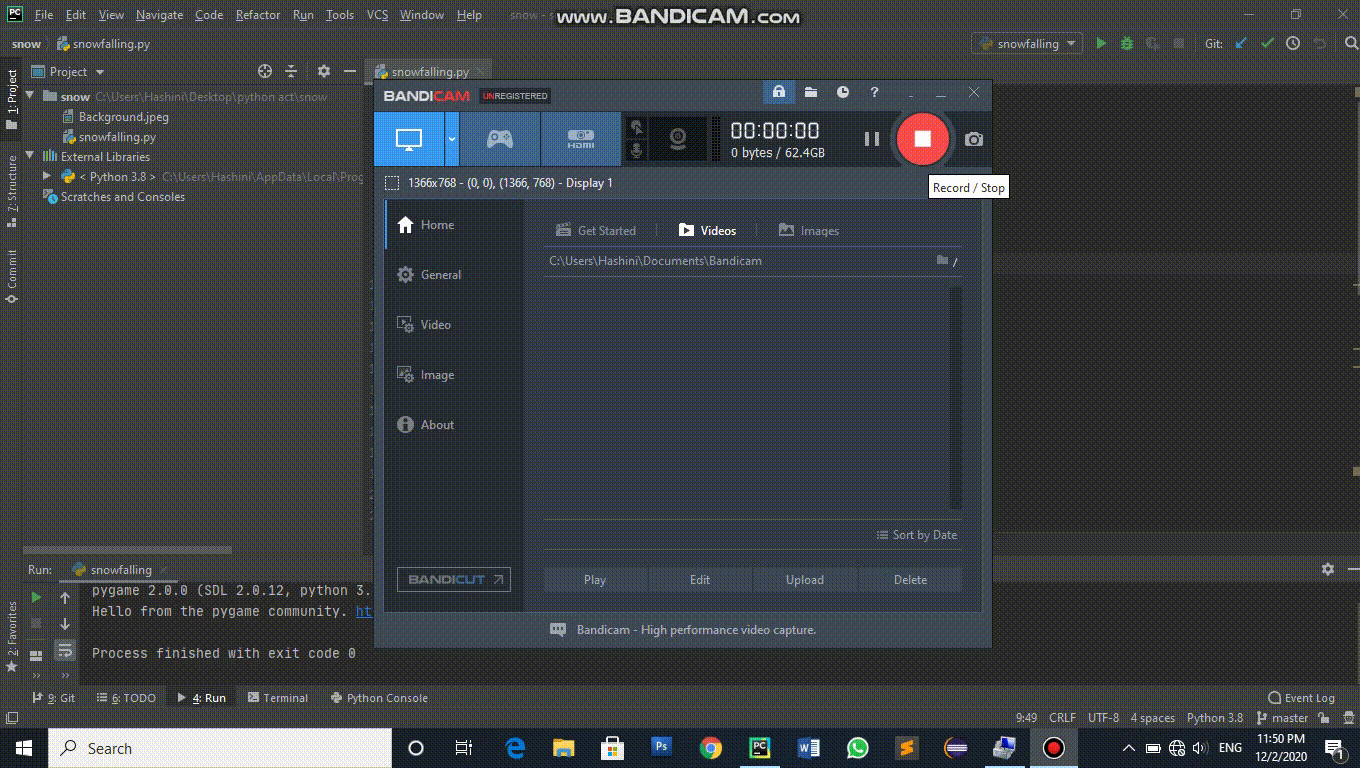Click folder icon beside Documents\Bandicam path

pyautogui.click(x=942, y=260)
